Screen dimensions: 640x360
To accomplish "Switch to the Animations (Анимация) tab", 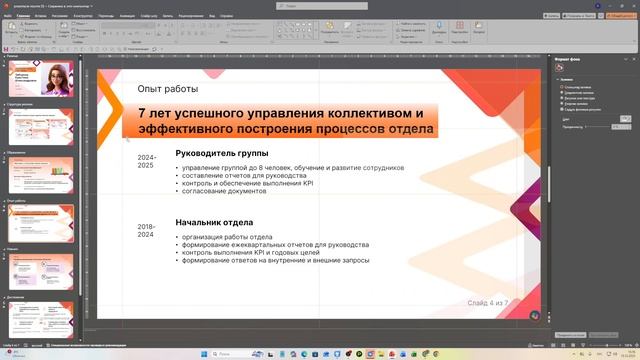I will click(x=127, y=16).
